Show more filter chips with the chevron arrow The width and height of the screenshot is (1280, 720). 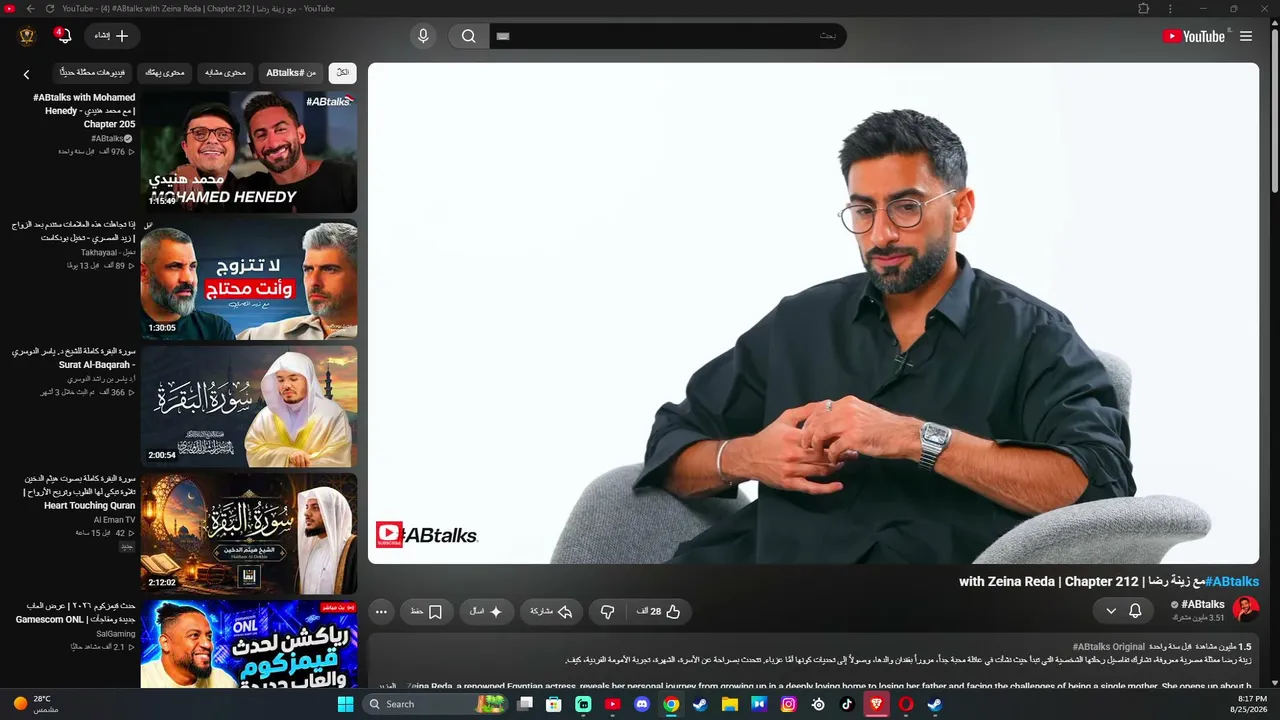pyautogui.click(x=26, y=74)
